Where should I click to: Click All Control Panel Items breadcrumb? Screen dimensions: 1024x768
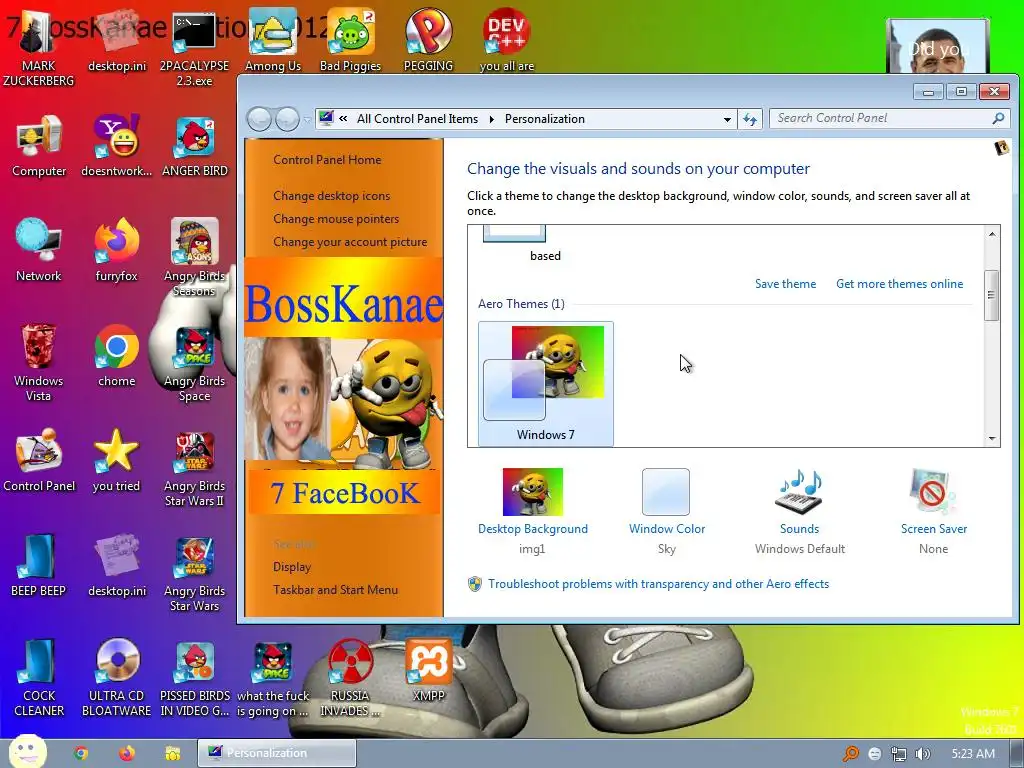417,119
